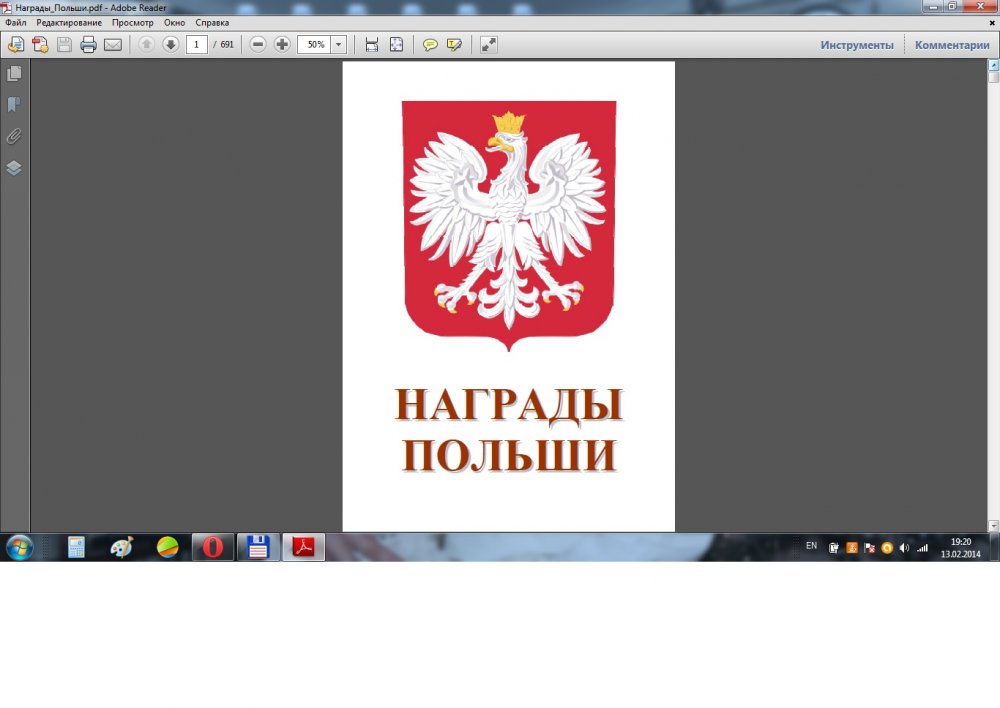
Task: Go to the previous page using the up arrow
Action: tap(146, 45)
